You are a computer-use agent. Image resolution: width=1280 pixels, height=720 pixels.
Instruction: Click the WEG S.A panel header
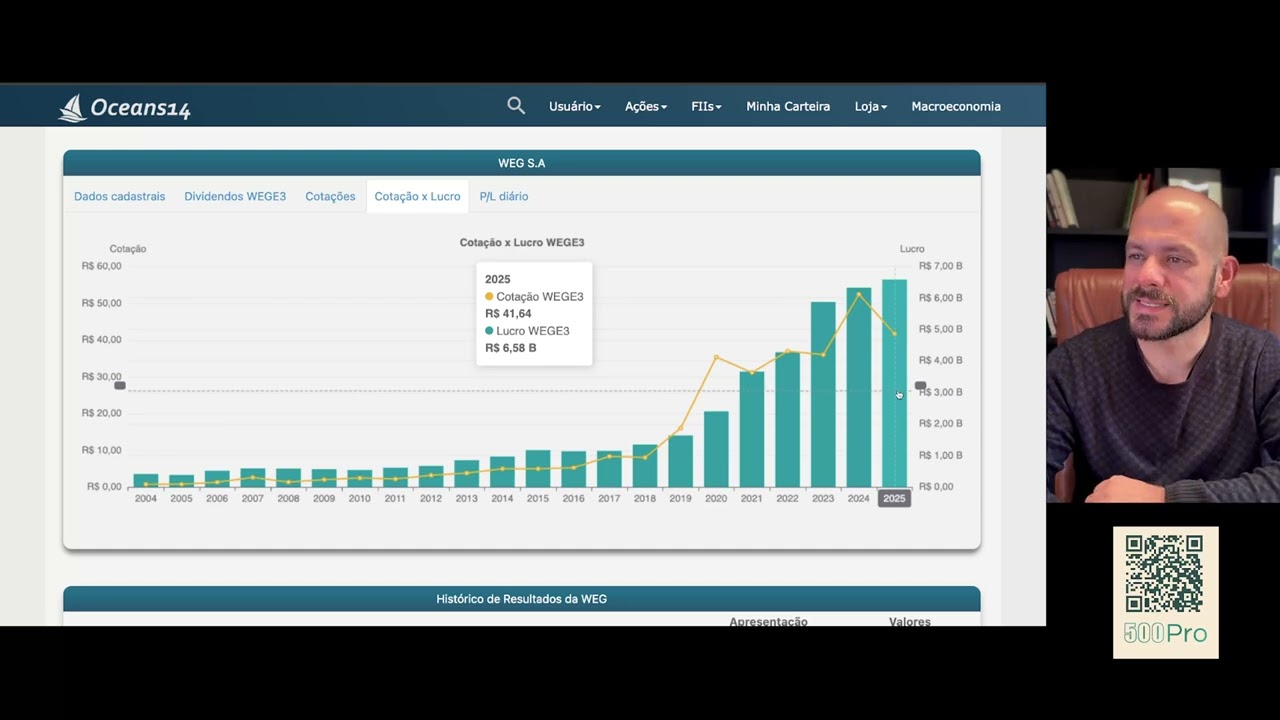point(522,163)
